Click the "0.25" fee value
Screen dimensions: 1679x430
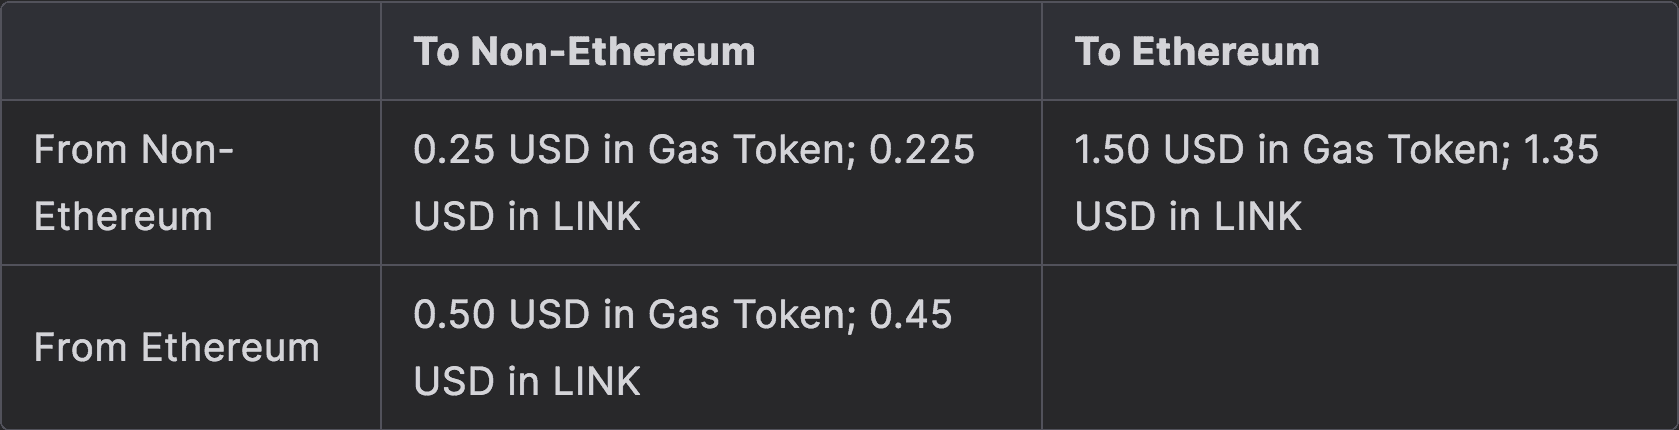[x=454, y=150]
